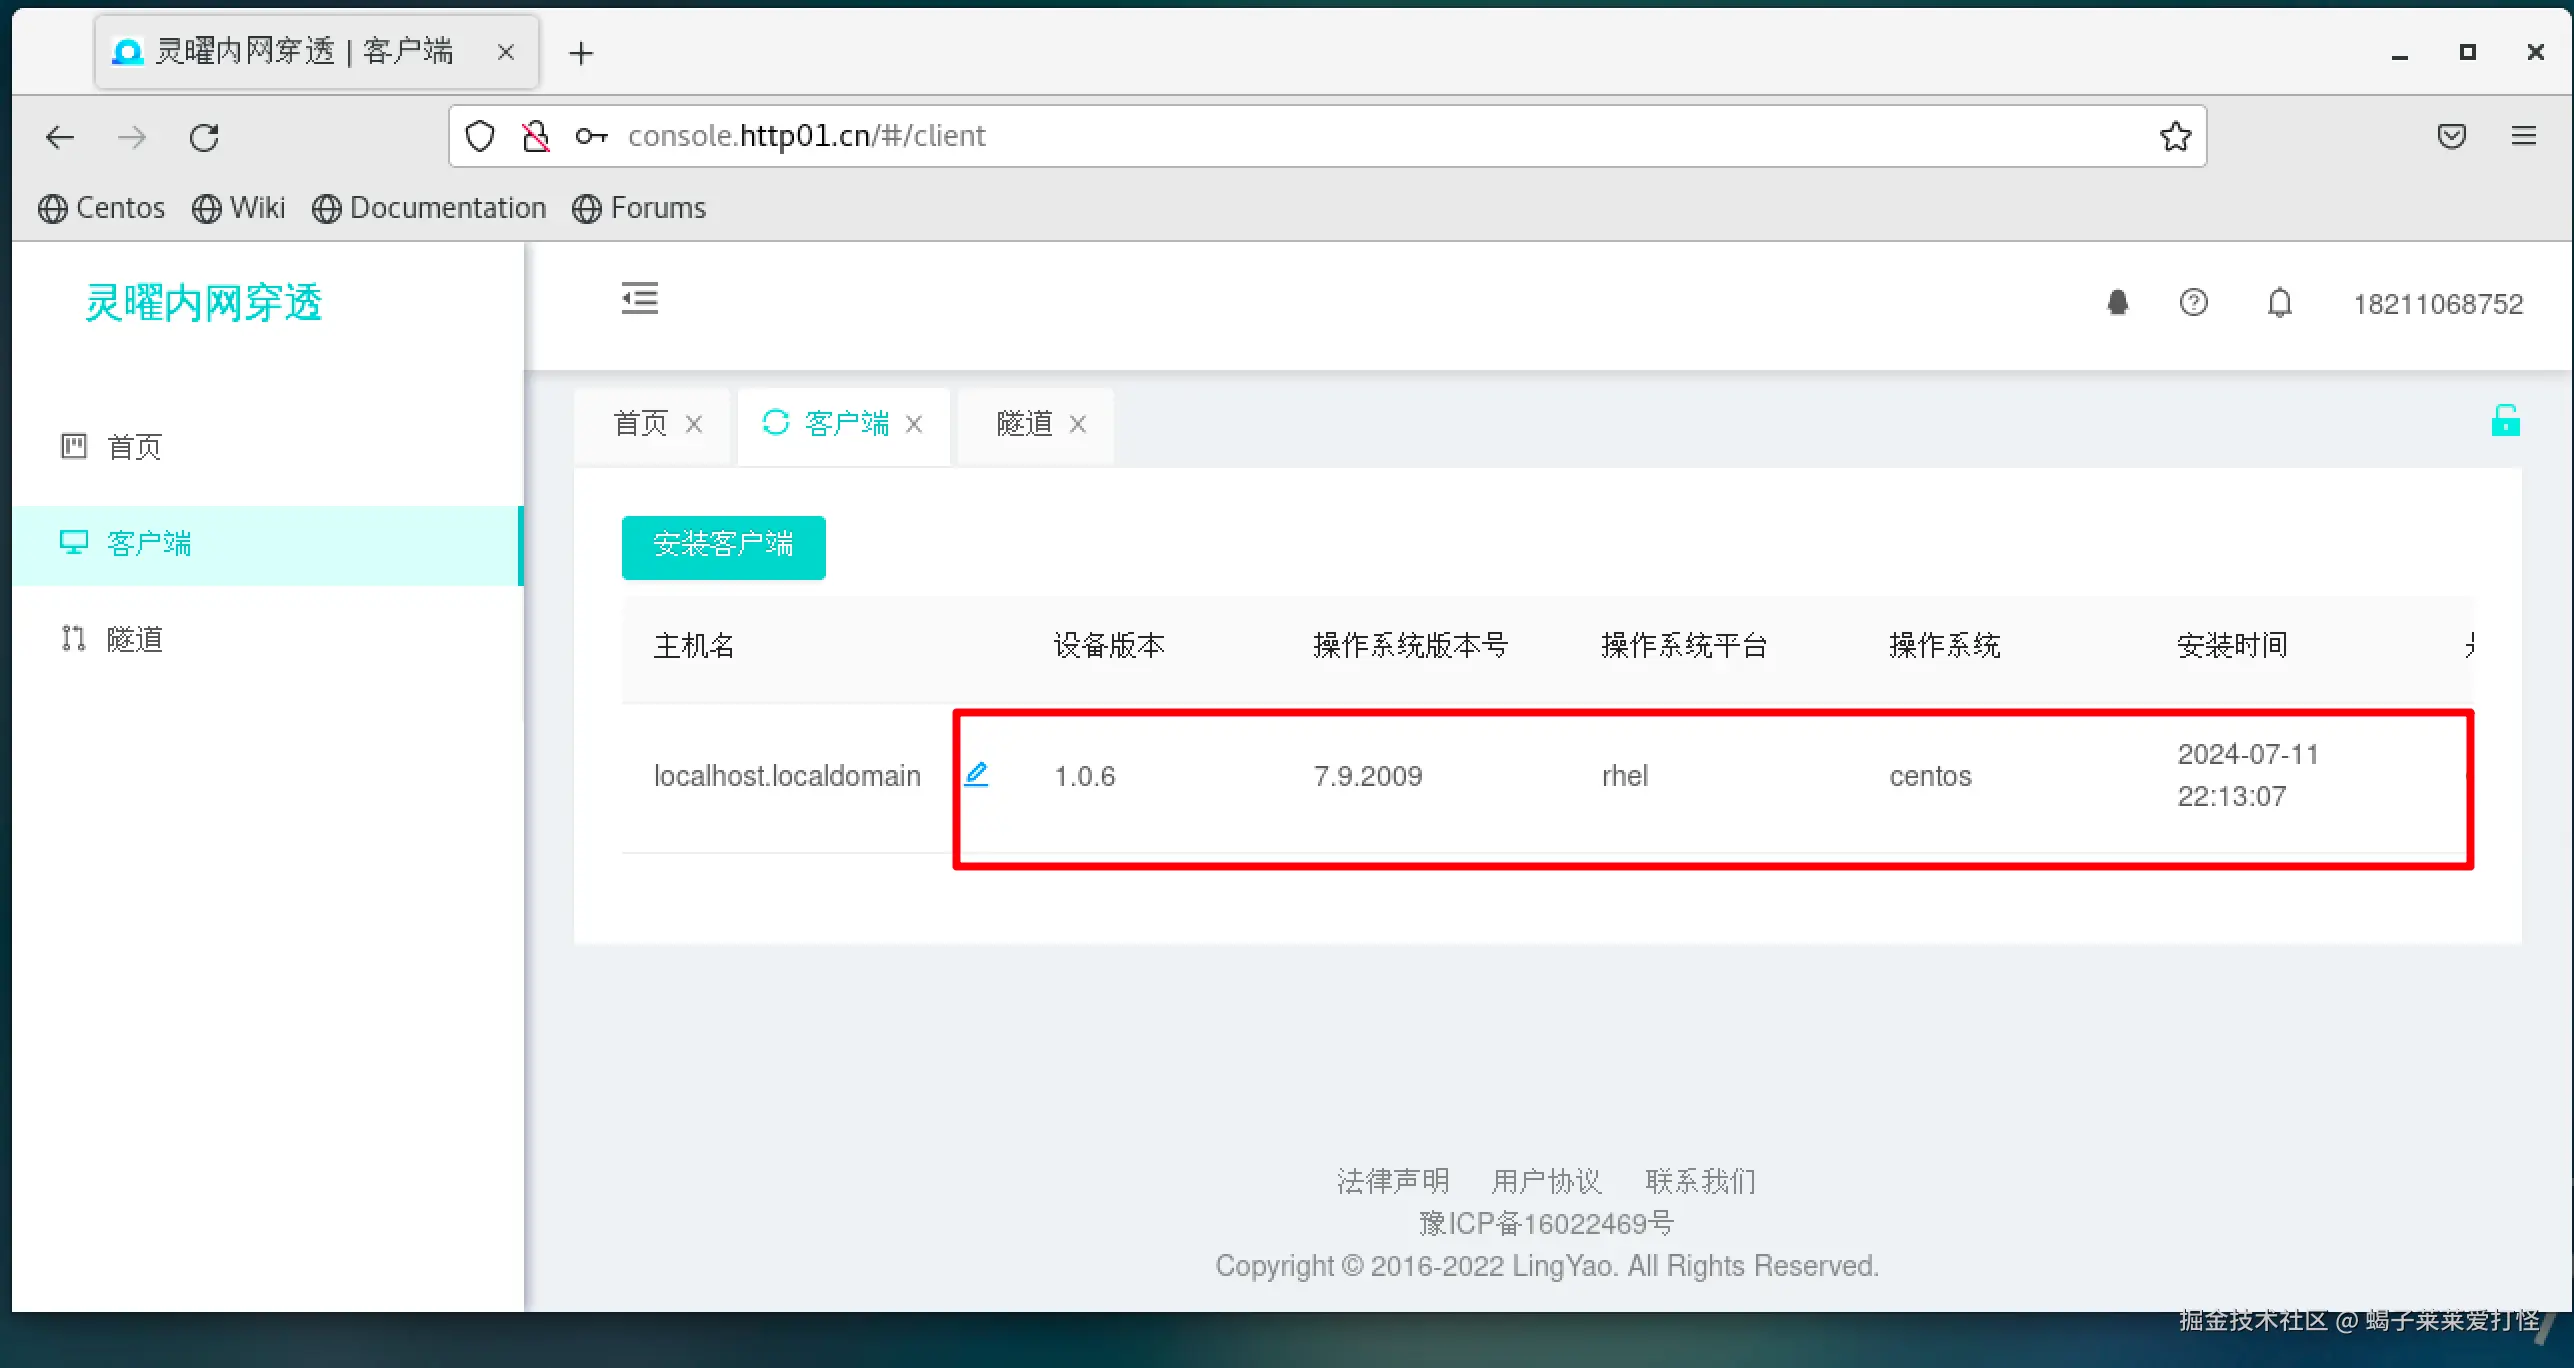Image resolution: width=2574 pixels, height=1368 pixels.
Task: Open 隧道 from the sidebar menu
Action: [x=134, y=639]
